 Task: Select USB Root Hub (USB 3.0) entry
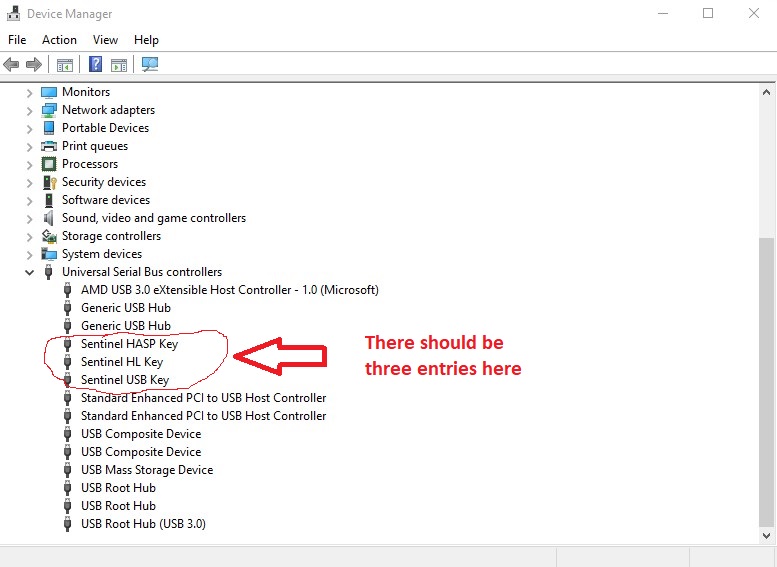143,524
